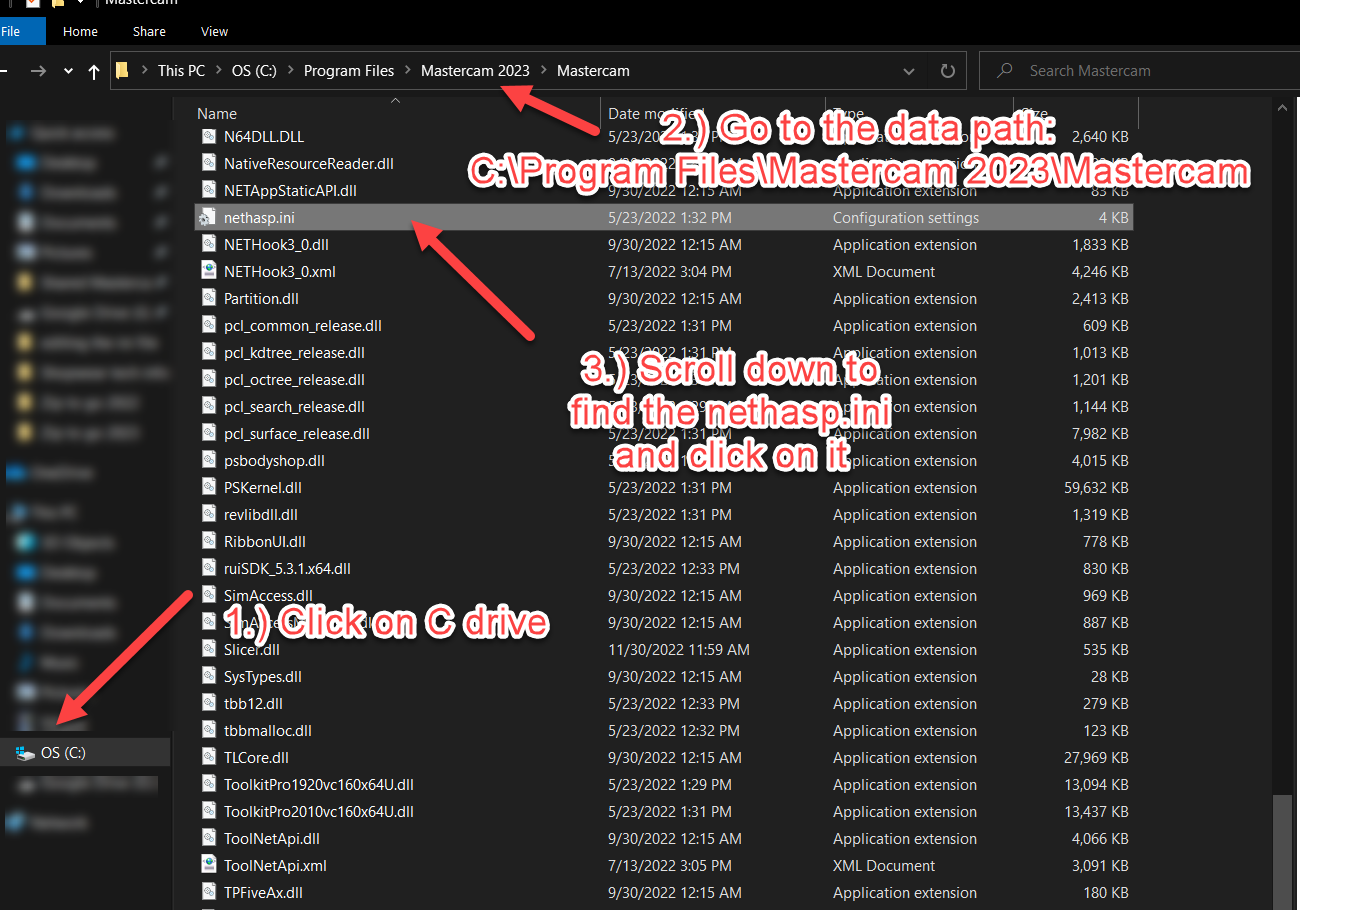1351x910 pixels.
Task: Select PSKernel.dll file
Action: click(263, 488)
